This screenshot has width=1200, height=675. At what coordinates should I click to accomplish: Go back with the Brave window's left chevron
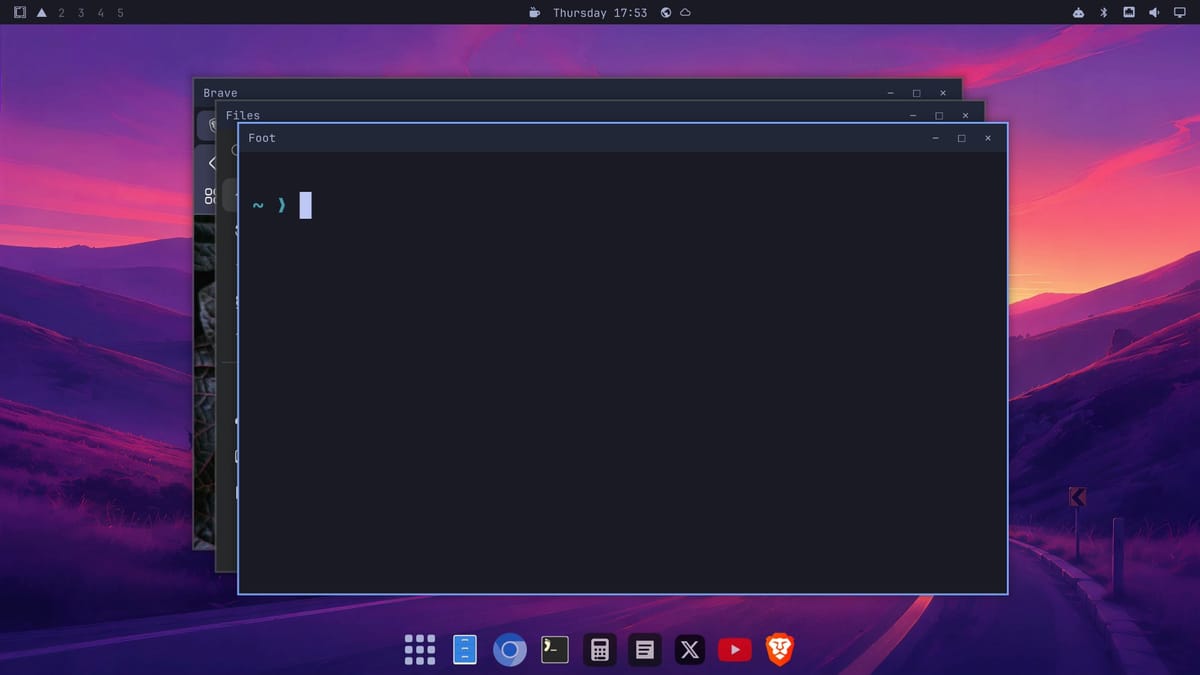(212, 163)
